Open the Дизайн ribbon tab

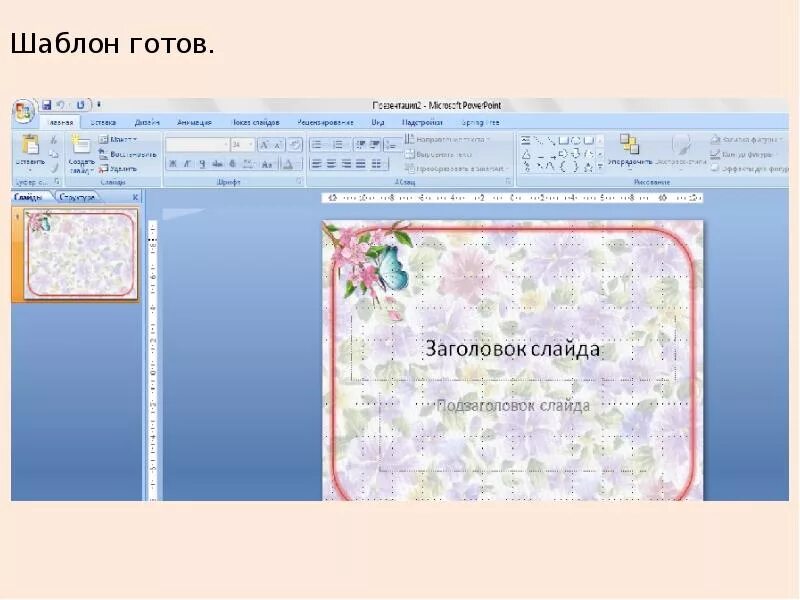(x=147, y=122)
